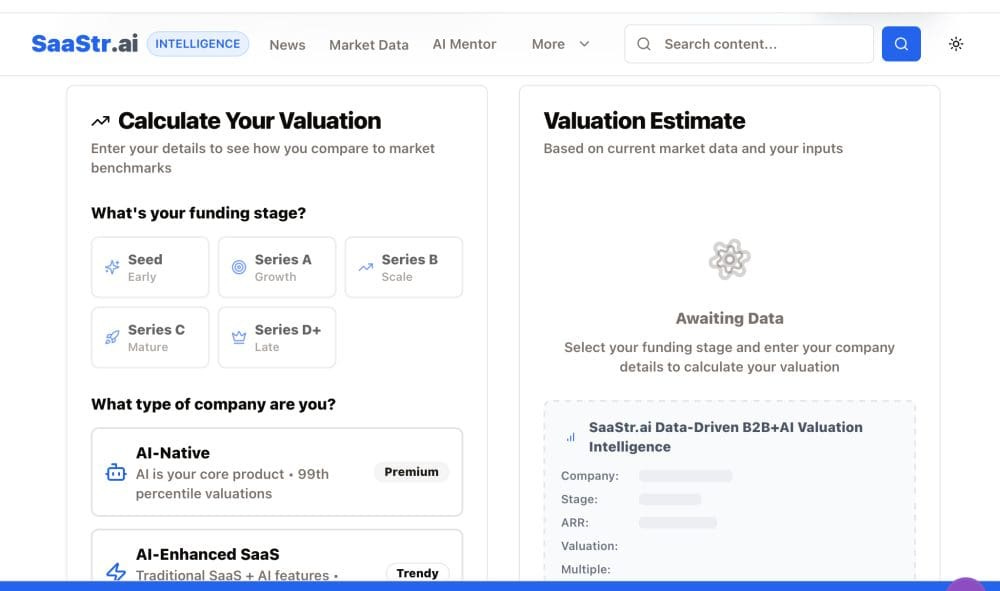Viewport: 1000px width, 591px height.
Task: Click the Seed sparkle icon
Action: point(112,267)
